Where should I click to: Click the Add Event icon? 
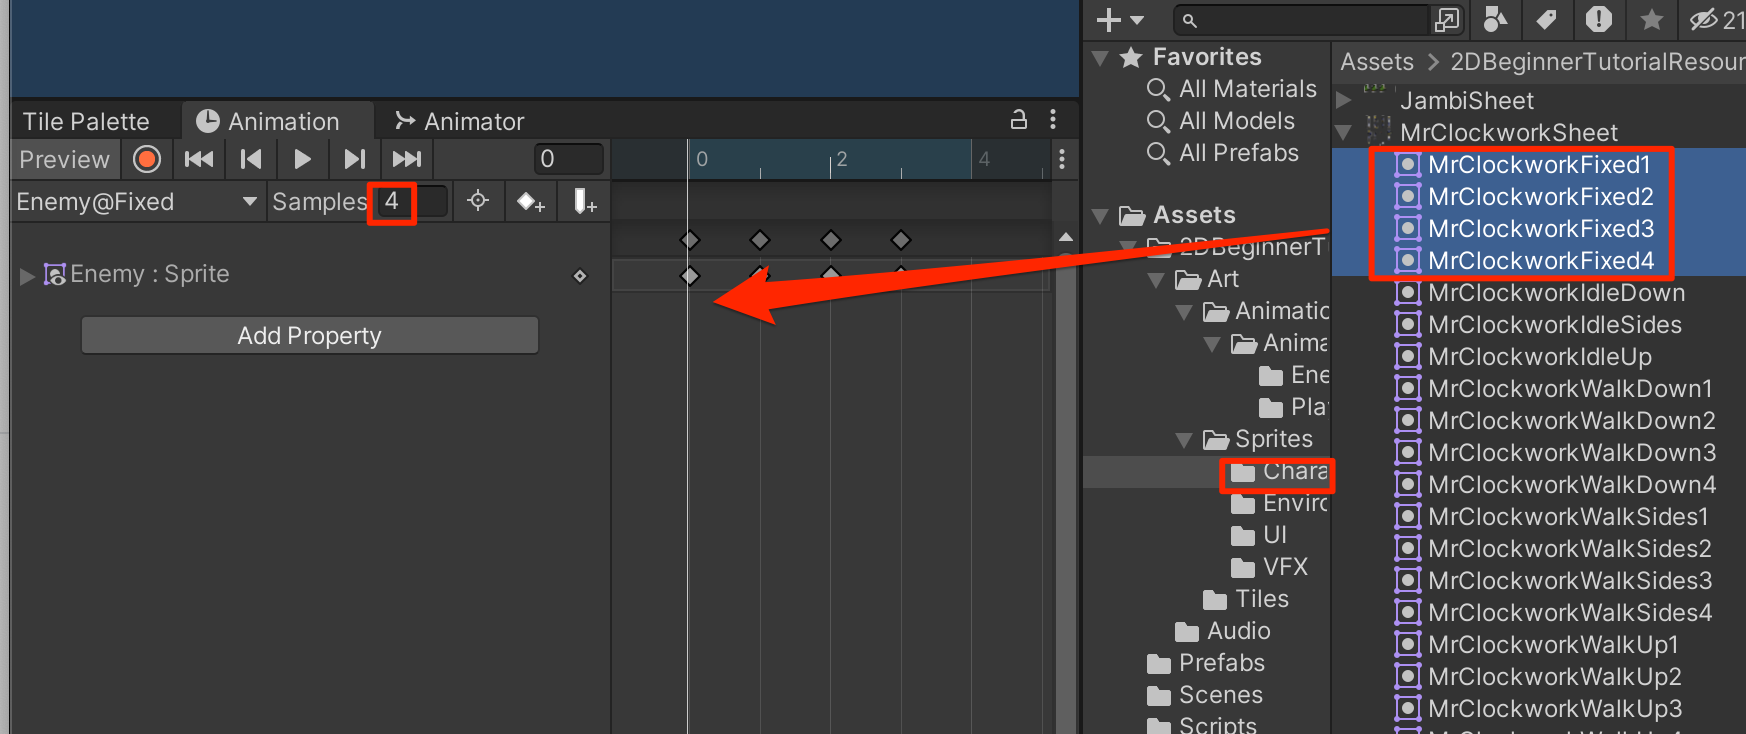pyautogui.click(x=584, y=202)
